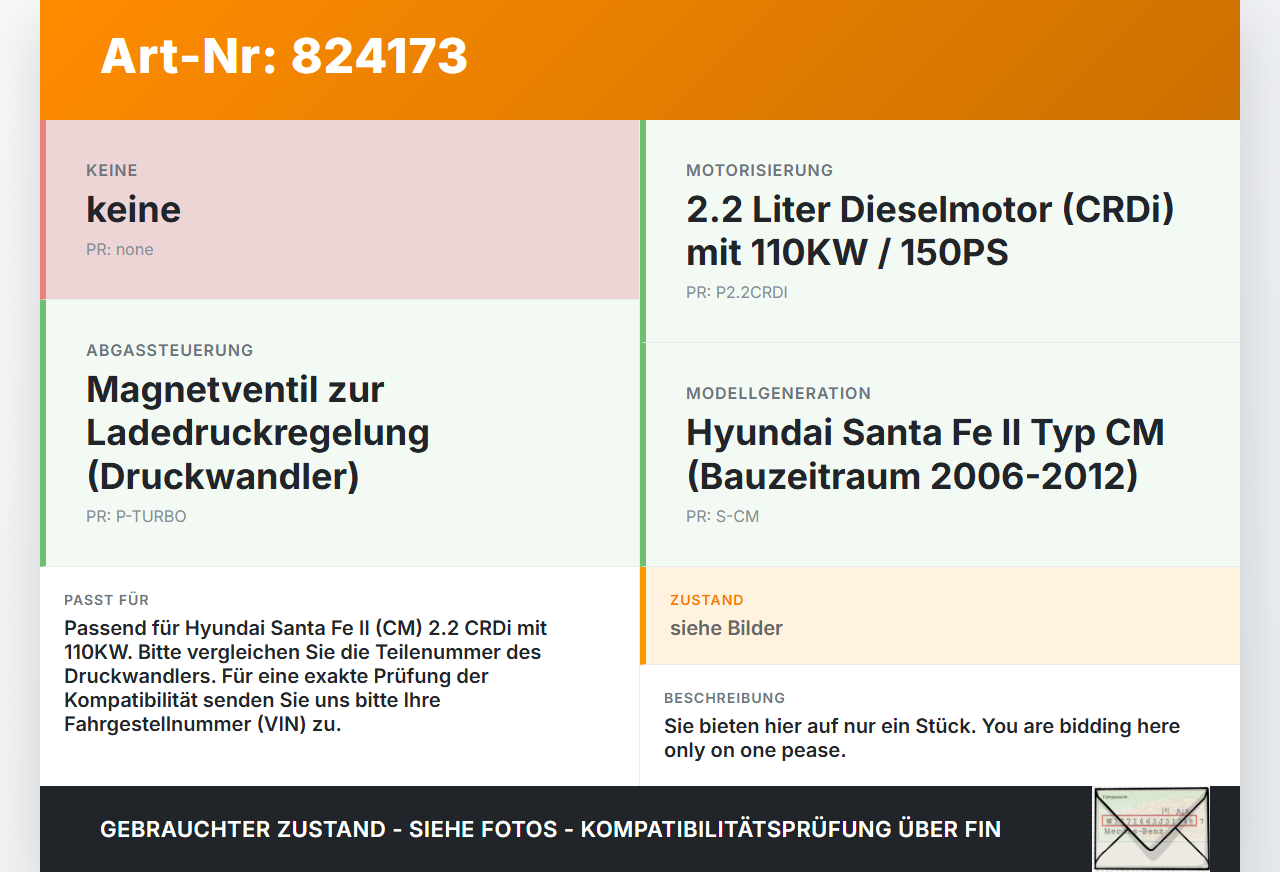Click the PR: P-TURBO code
This screenshot has height=872, width=1280.
tap(136, 517)
